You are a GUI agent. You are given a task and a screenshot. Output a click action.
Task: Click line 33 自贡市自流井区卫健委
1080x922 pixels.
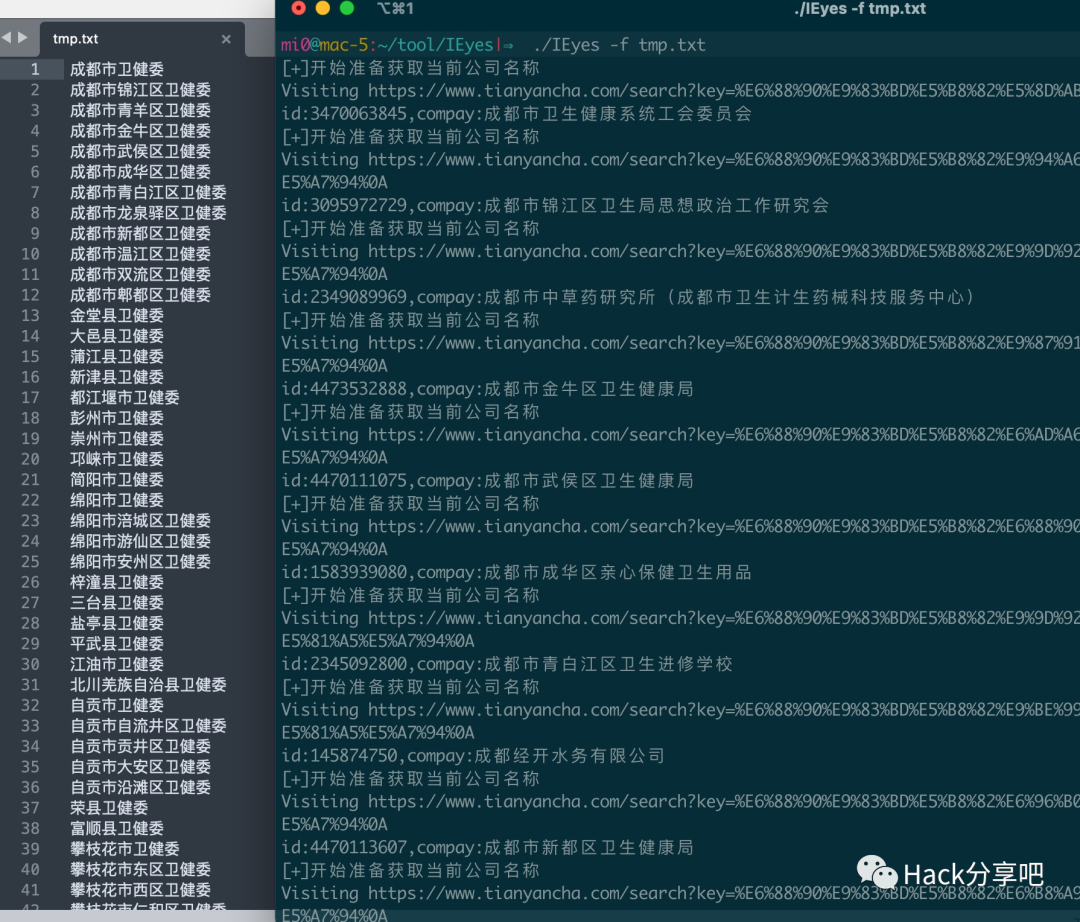pos(148,726)
